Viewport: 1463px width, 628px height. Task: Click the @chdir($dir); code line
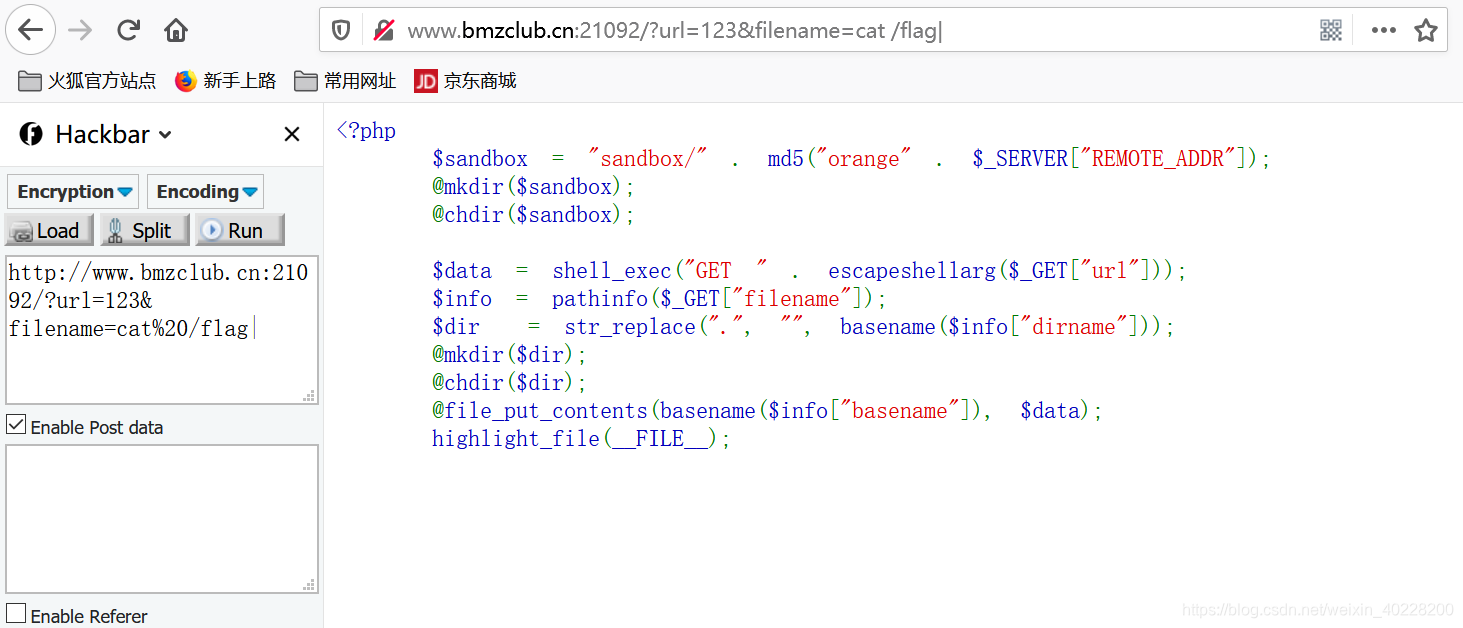click(509, 382)
